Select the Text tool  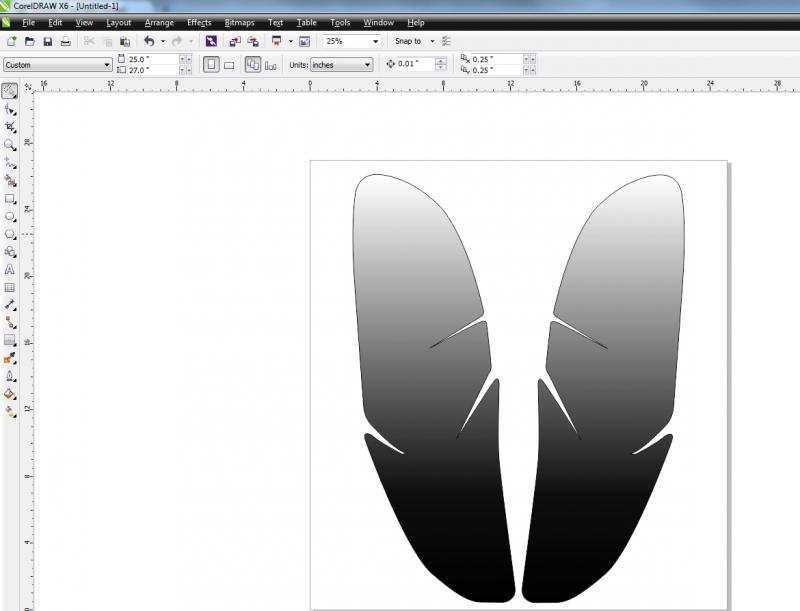coord(10,269)
